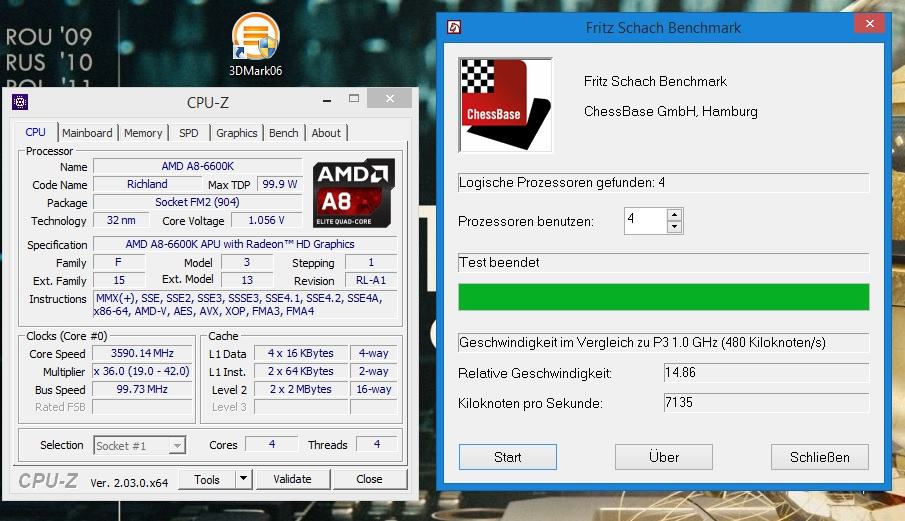Click the core voltage value 1.056 V
Screen dimensions: 905x521
tap(266, 220)
